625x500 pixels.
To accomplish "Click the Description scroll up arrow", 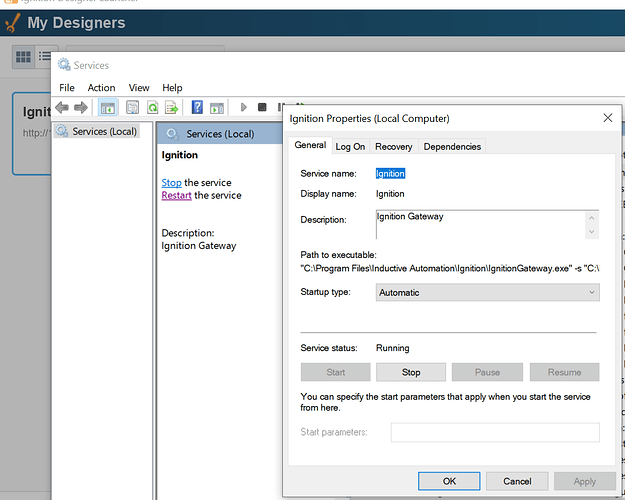I will [592, 218].
